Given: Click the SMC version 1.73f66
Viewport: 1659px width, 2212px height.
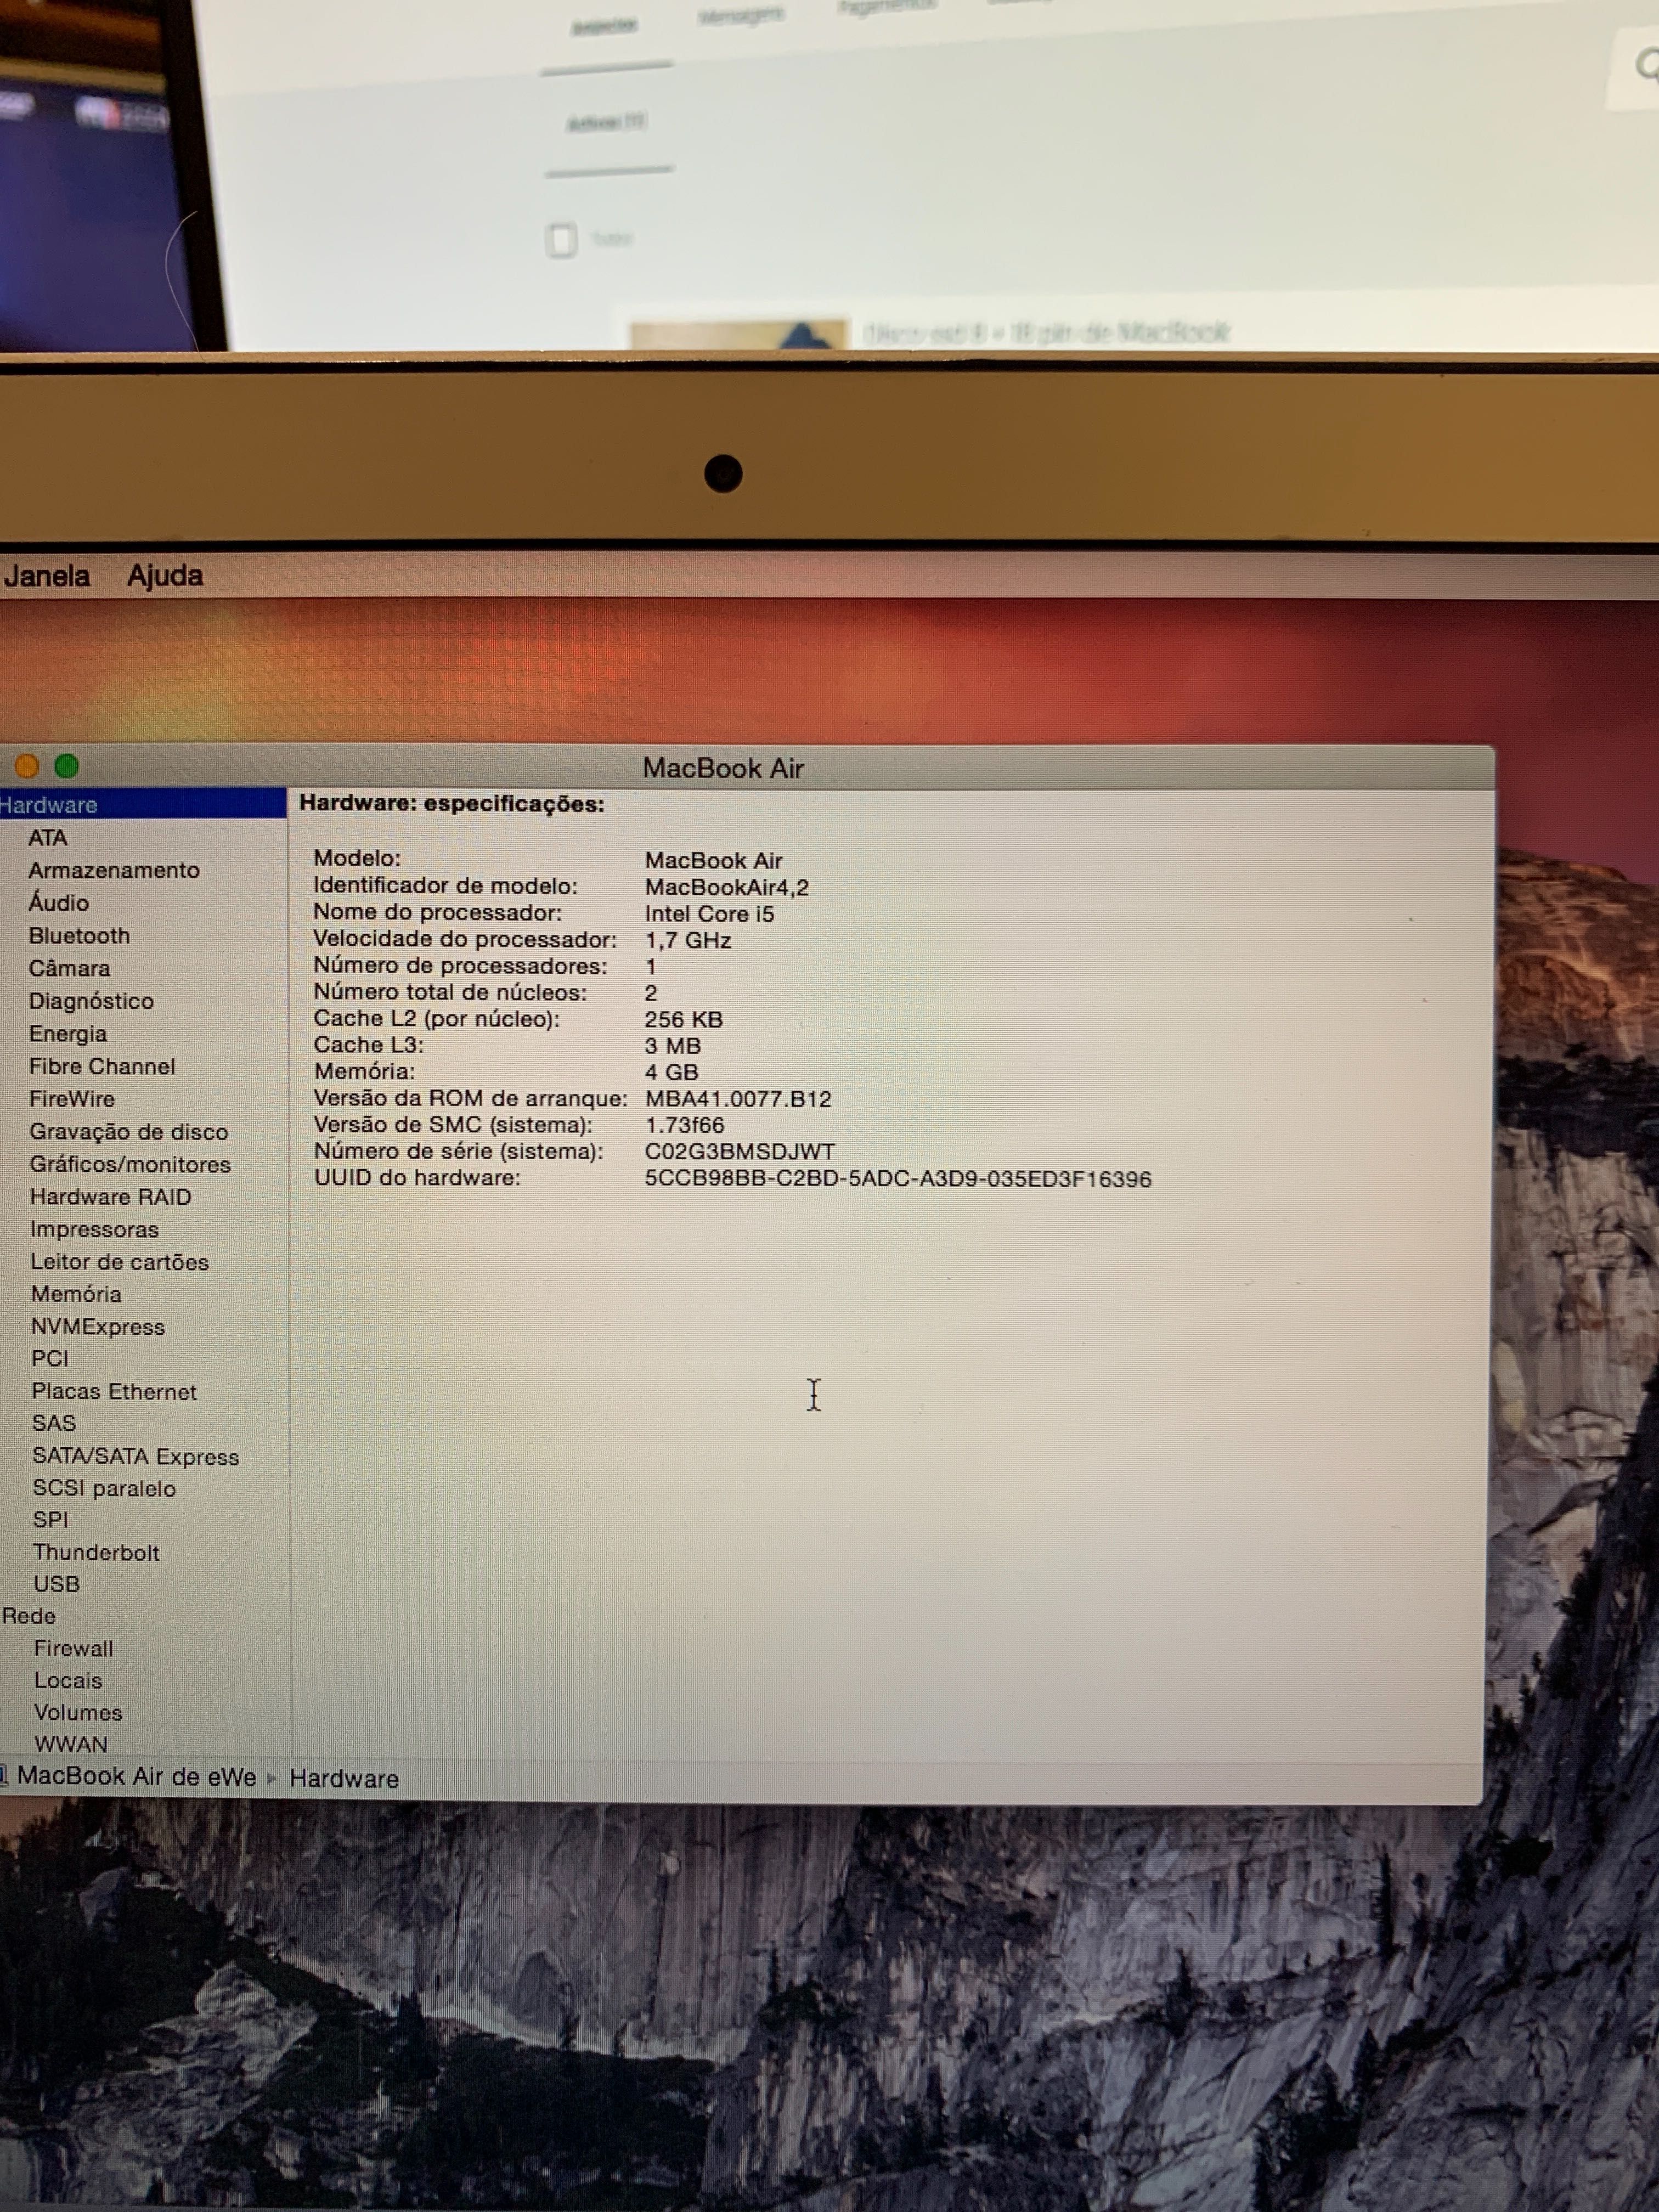Looking at the screenshot, I should (685, 1125).
